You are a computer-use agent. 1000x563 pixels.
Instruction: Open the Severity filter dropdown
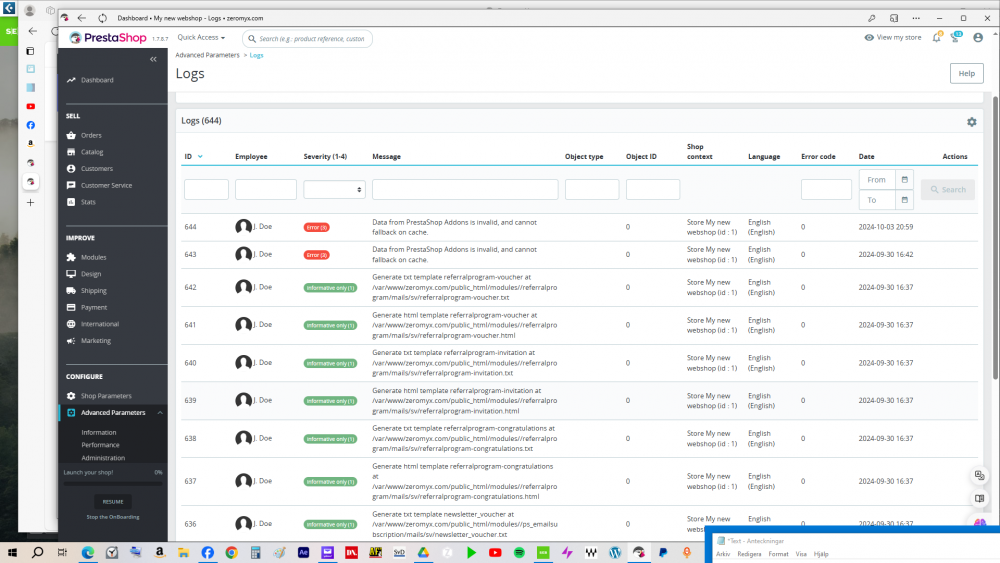tap(334, 189)
